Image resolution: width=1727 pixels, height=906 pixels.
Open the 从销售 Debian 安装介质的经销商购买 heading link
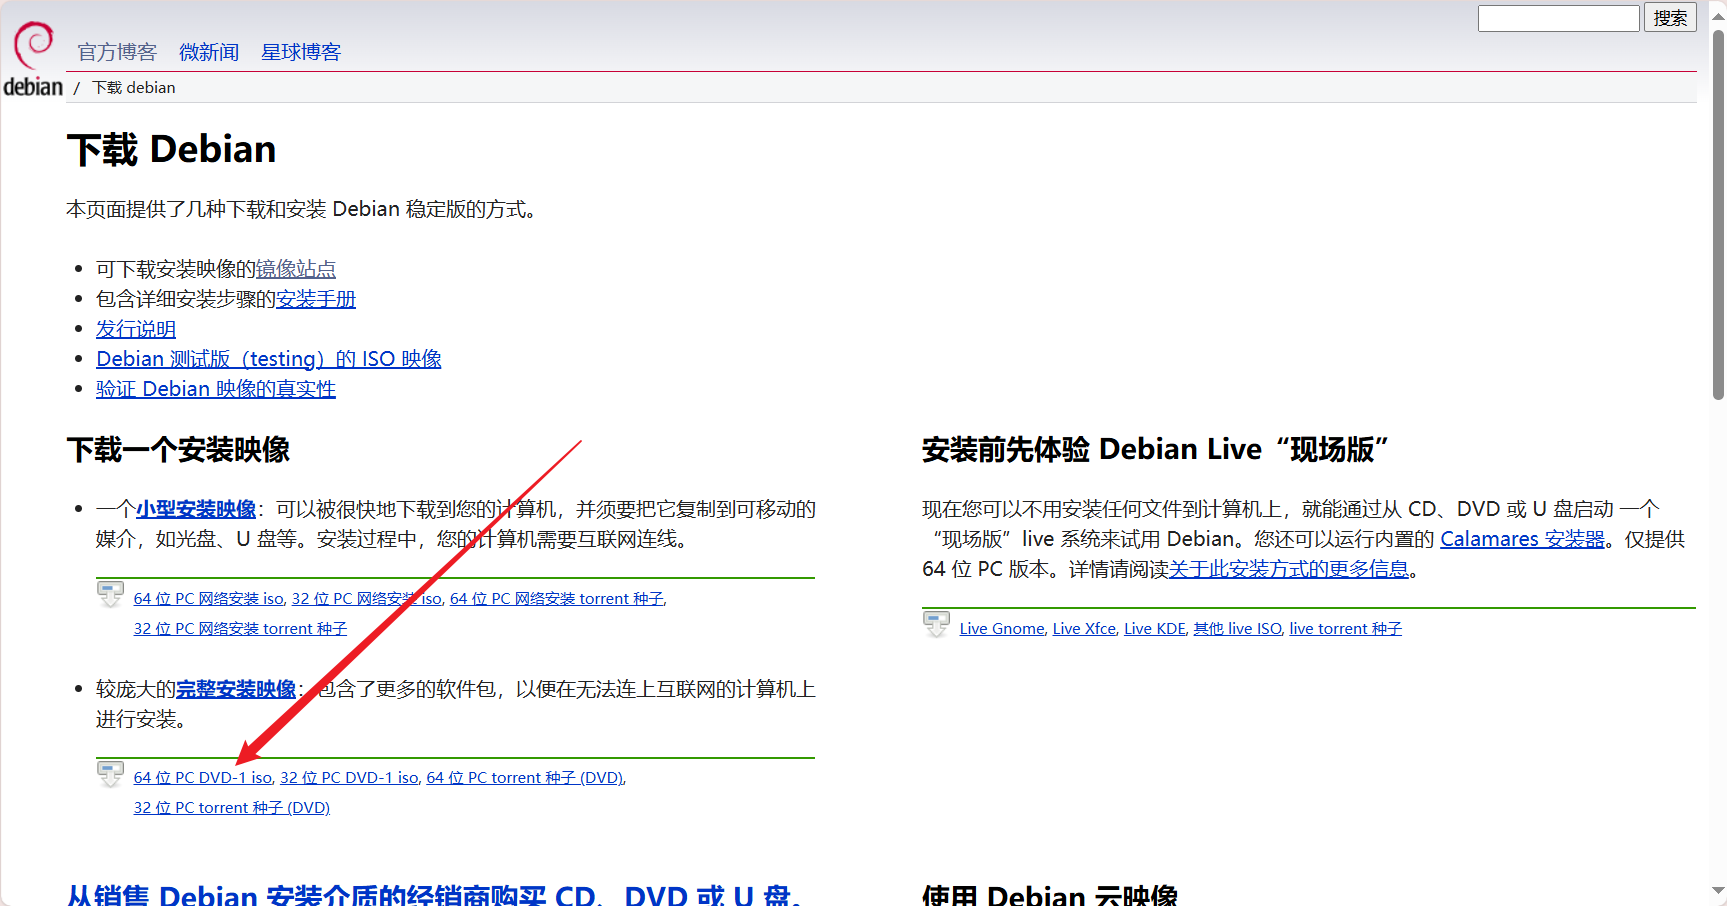433,894
